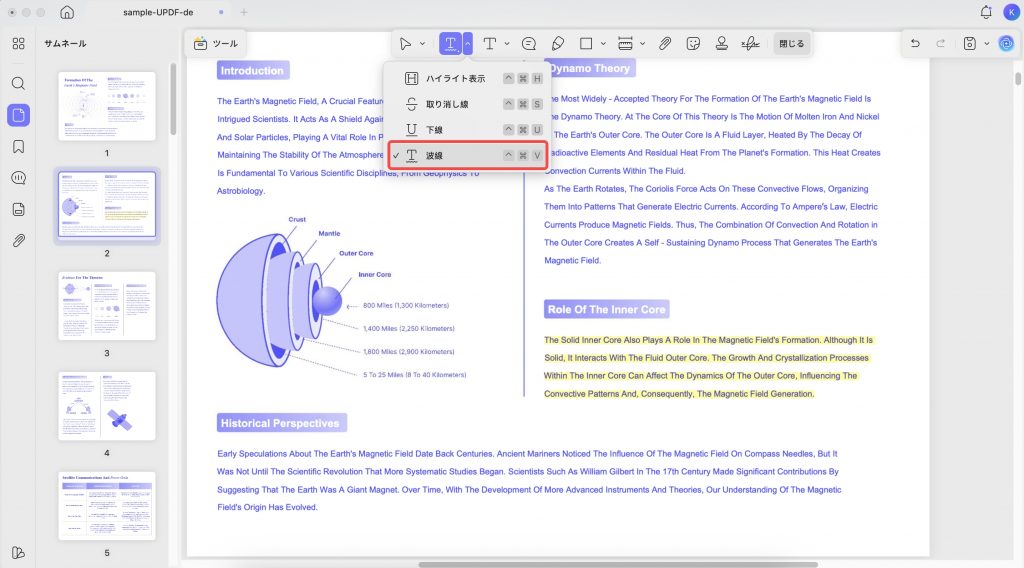Expand pointer tool dropdown arrow
Screen dimensions: 1024x568
tap(423, 44)
